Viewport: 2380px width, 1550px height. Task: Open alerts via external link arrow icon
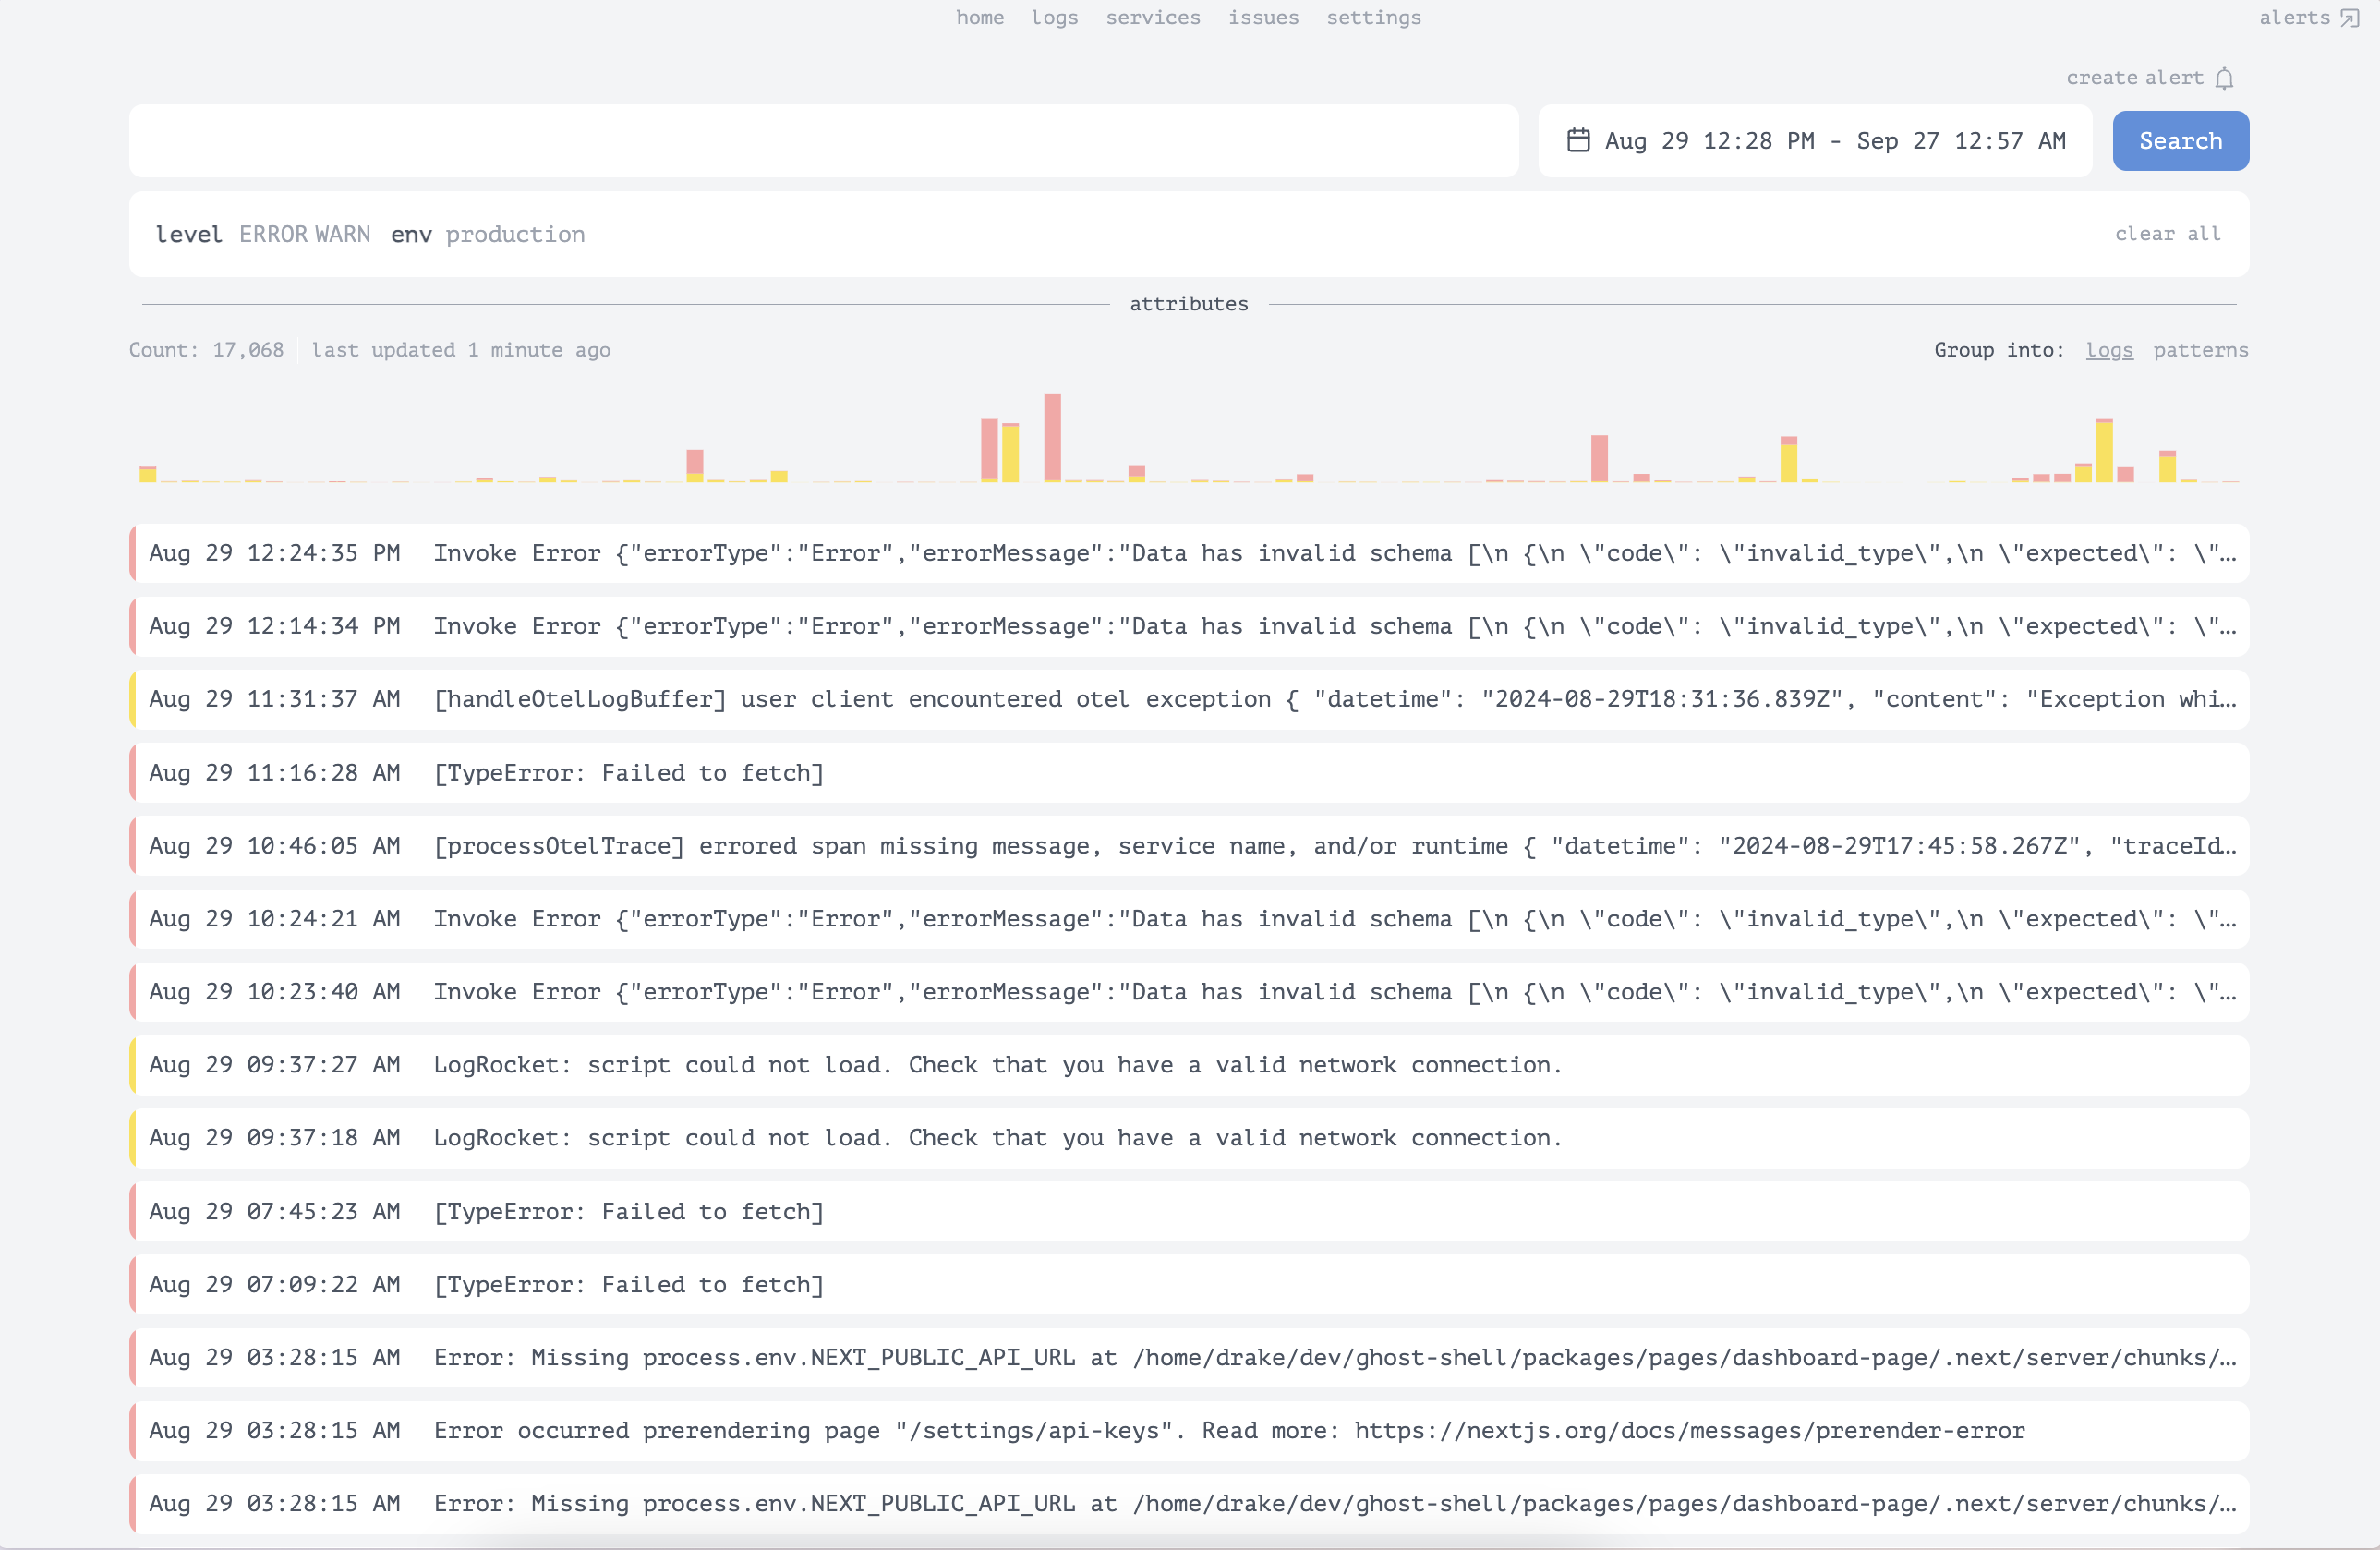click(2349, 18)
